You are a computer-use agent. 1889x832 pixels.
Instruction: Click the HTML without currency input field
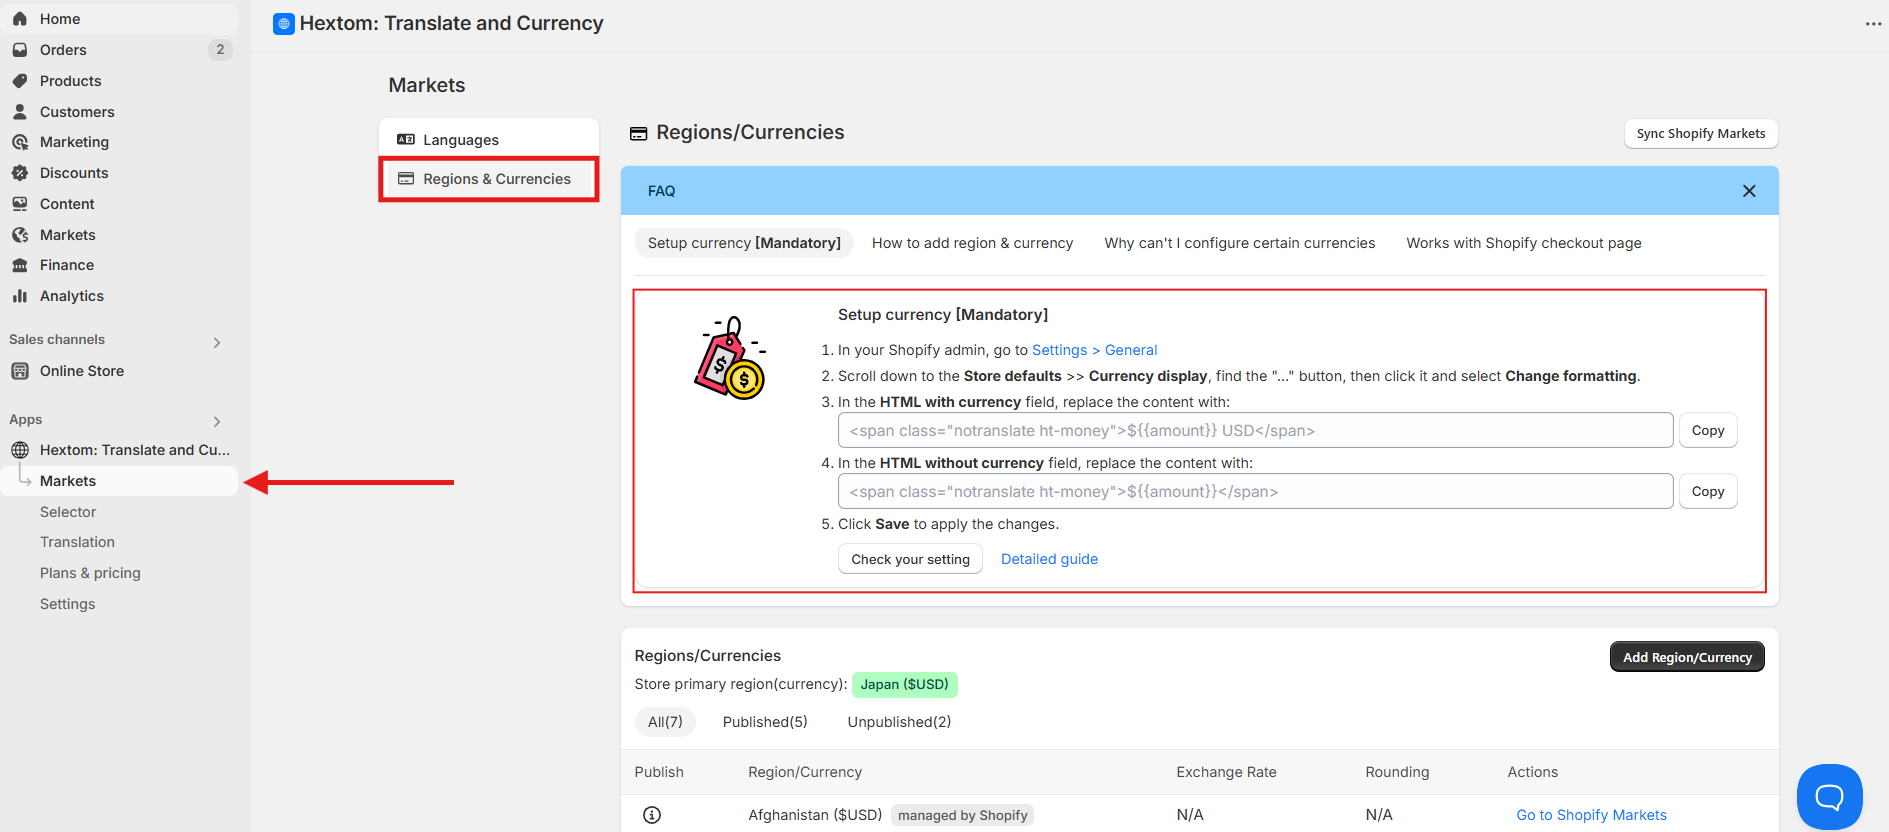1255,492
